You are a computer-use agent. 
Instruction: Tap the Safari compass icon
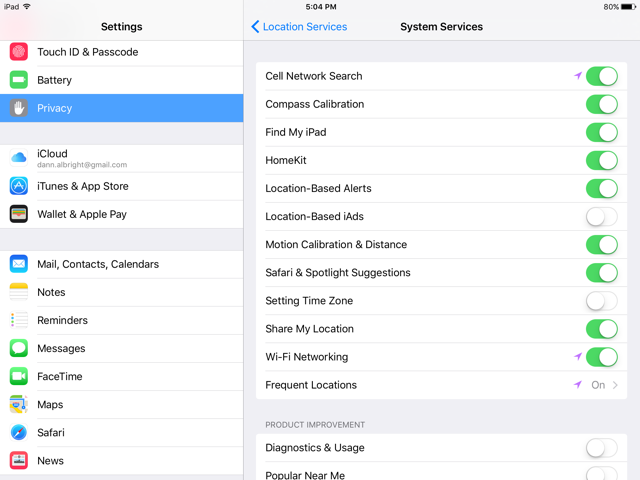19,432
